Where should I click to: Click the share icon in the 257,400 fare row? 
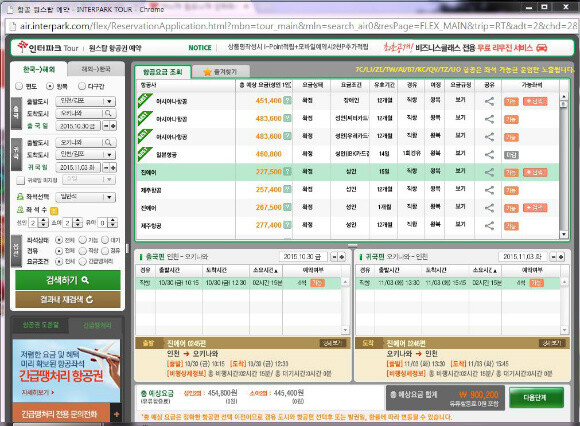click(x=489, y=190)
